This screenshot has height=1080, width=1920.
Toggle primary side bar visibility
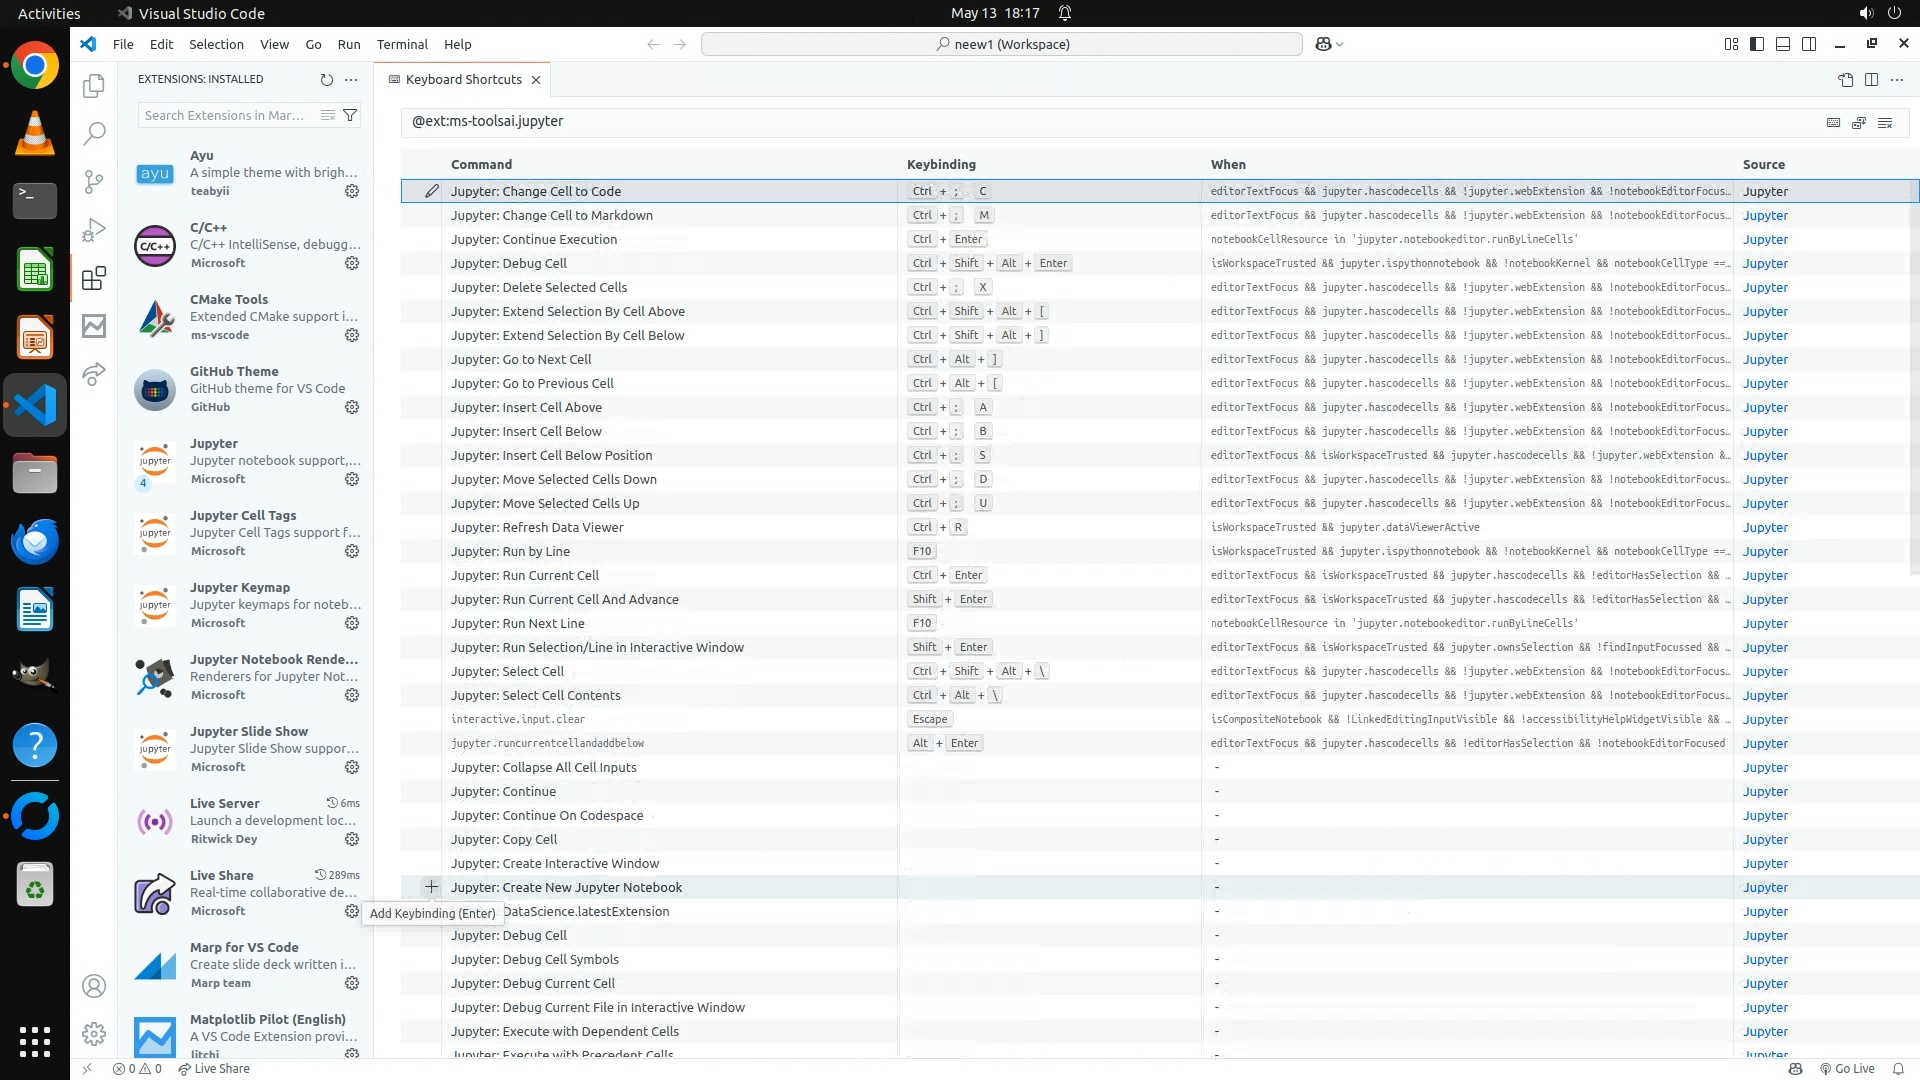1757,44
